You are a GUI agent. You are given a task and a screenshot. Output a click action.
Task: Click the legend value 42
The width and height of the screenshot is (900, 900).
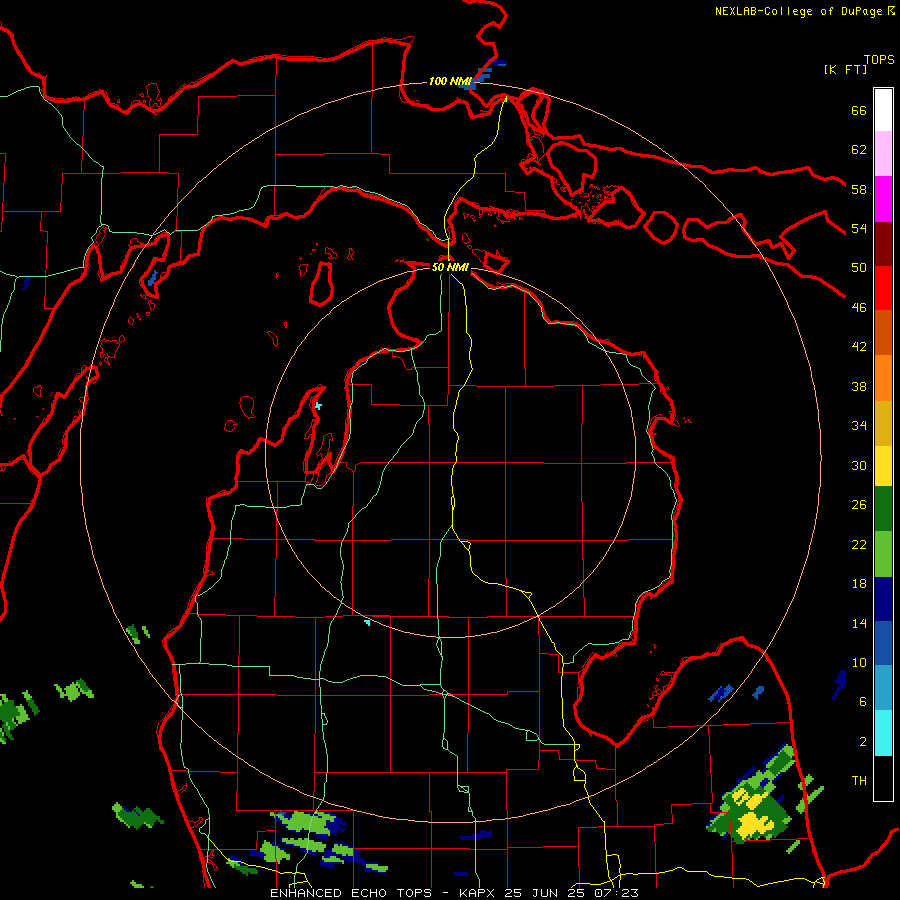[x=859, y=347]
